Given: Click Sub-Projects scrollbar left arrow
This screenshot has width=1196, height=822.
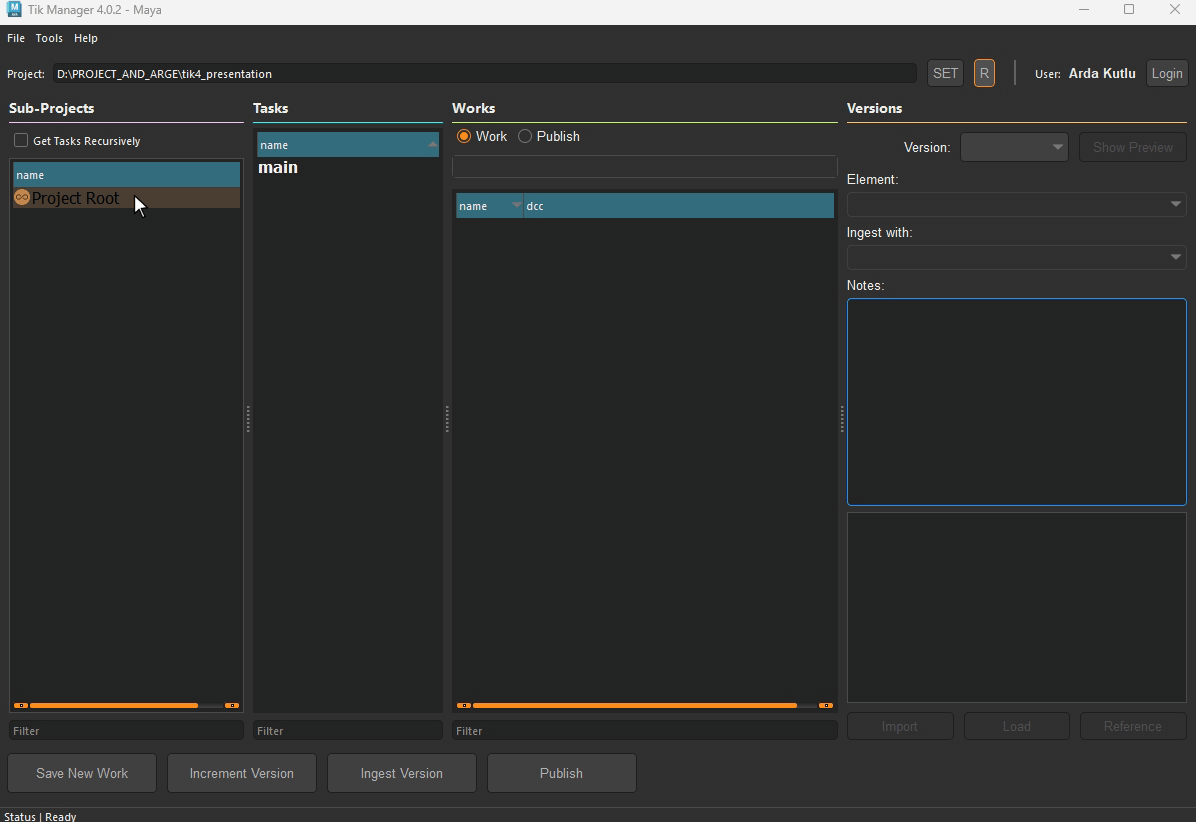Looking at the screenshot, I should [x=21, y=705].
